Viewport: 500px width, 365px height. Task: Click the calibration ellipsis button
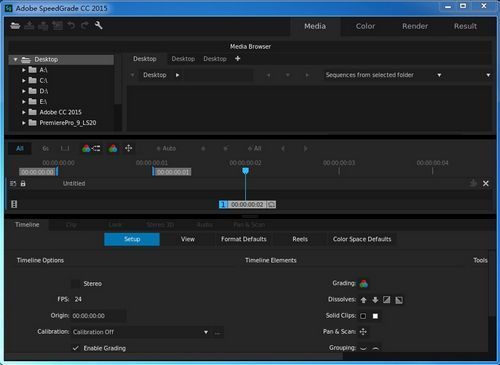tap(218, 333)
